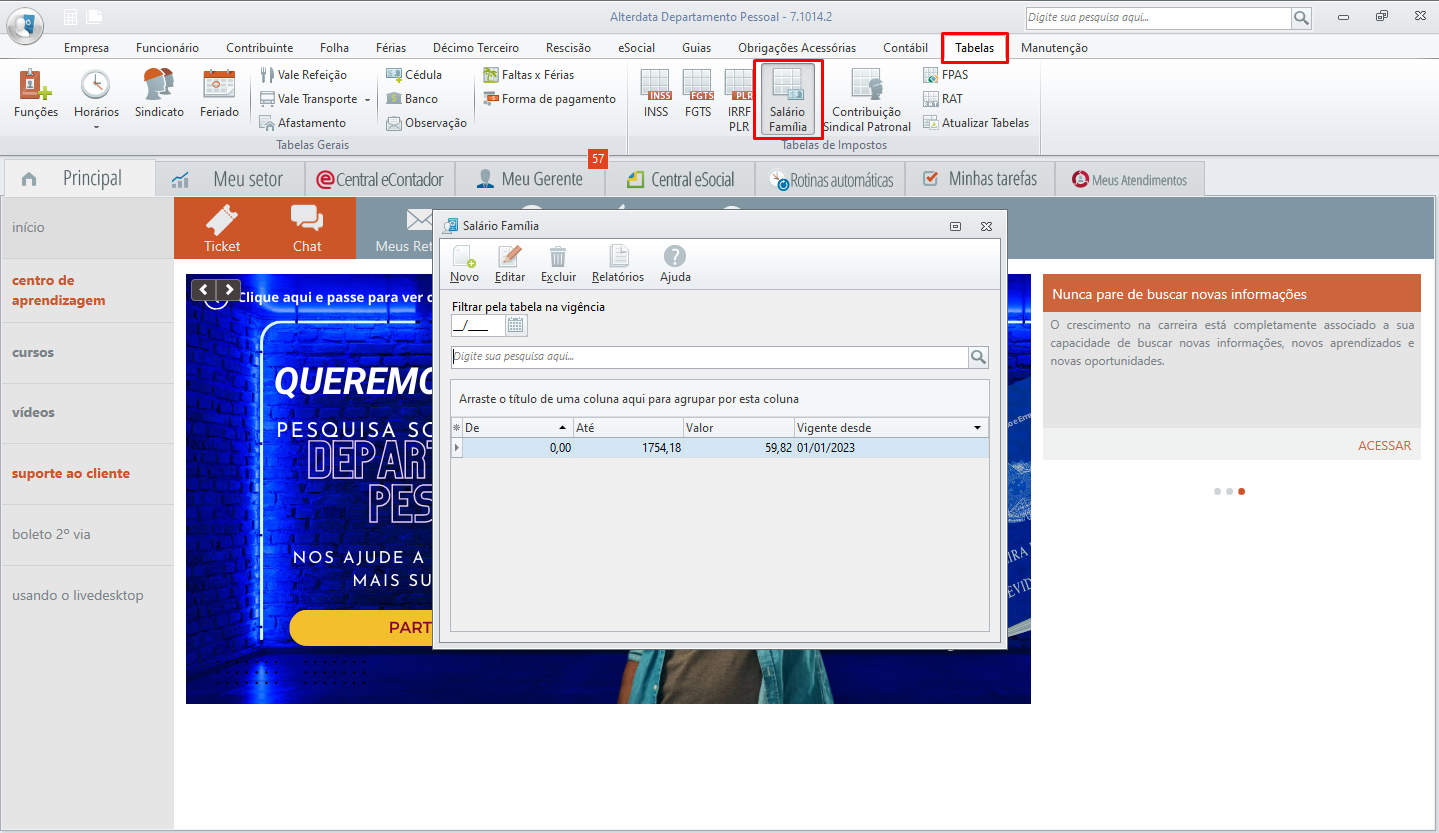Switch to the Meu setor tab
1439x833 pixels.
click(229, 180)
